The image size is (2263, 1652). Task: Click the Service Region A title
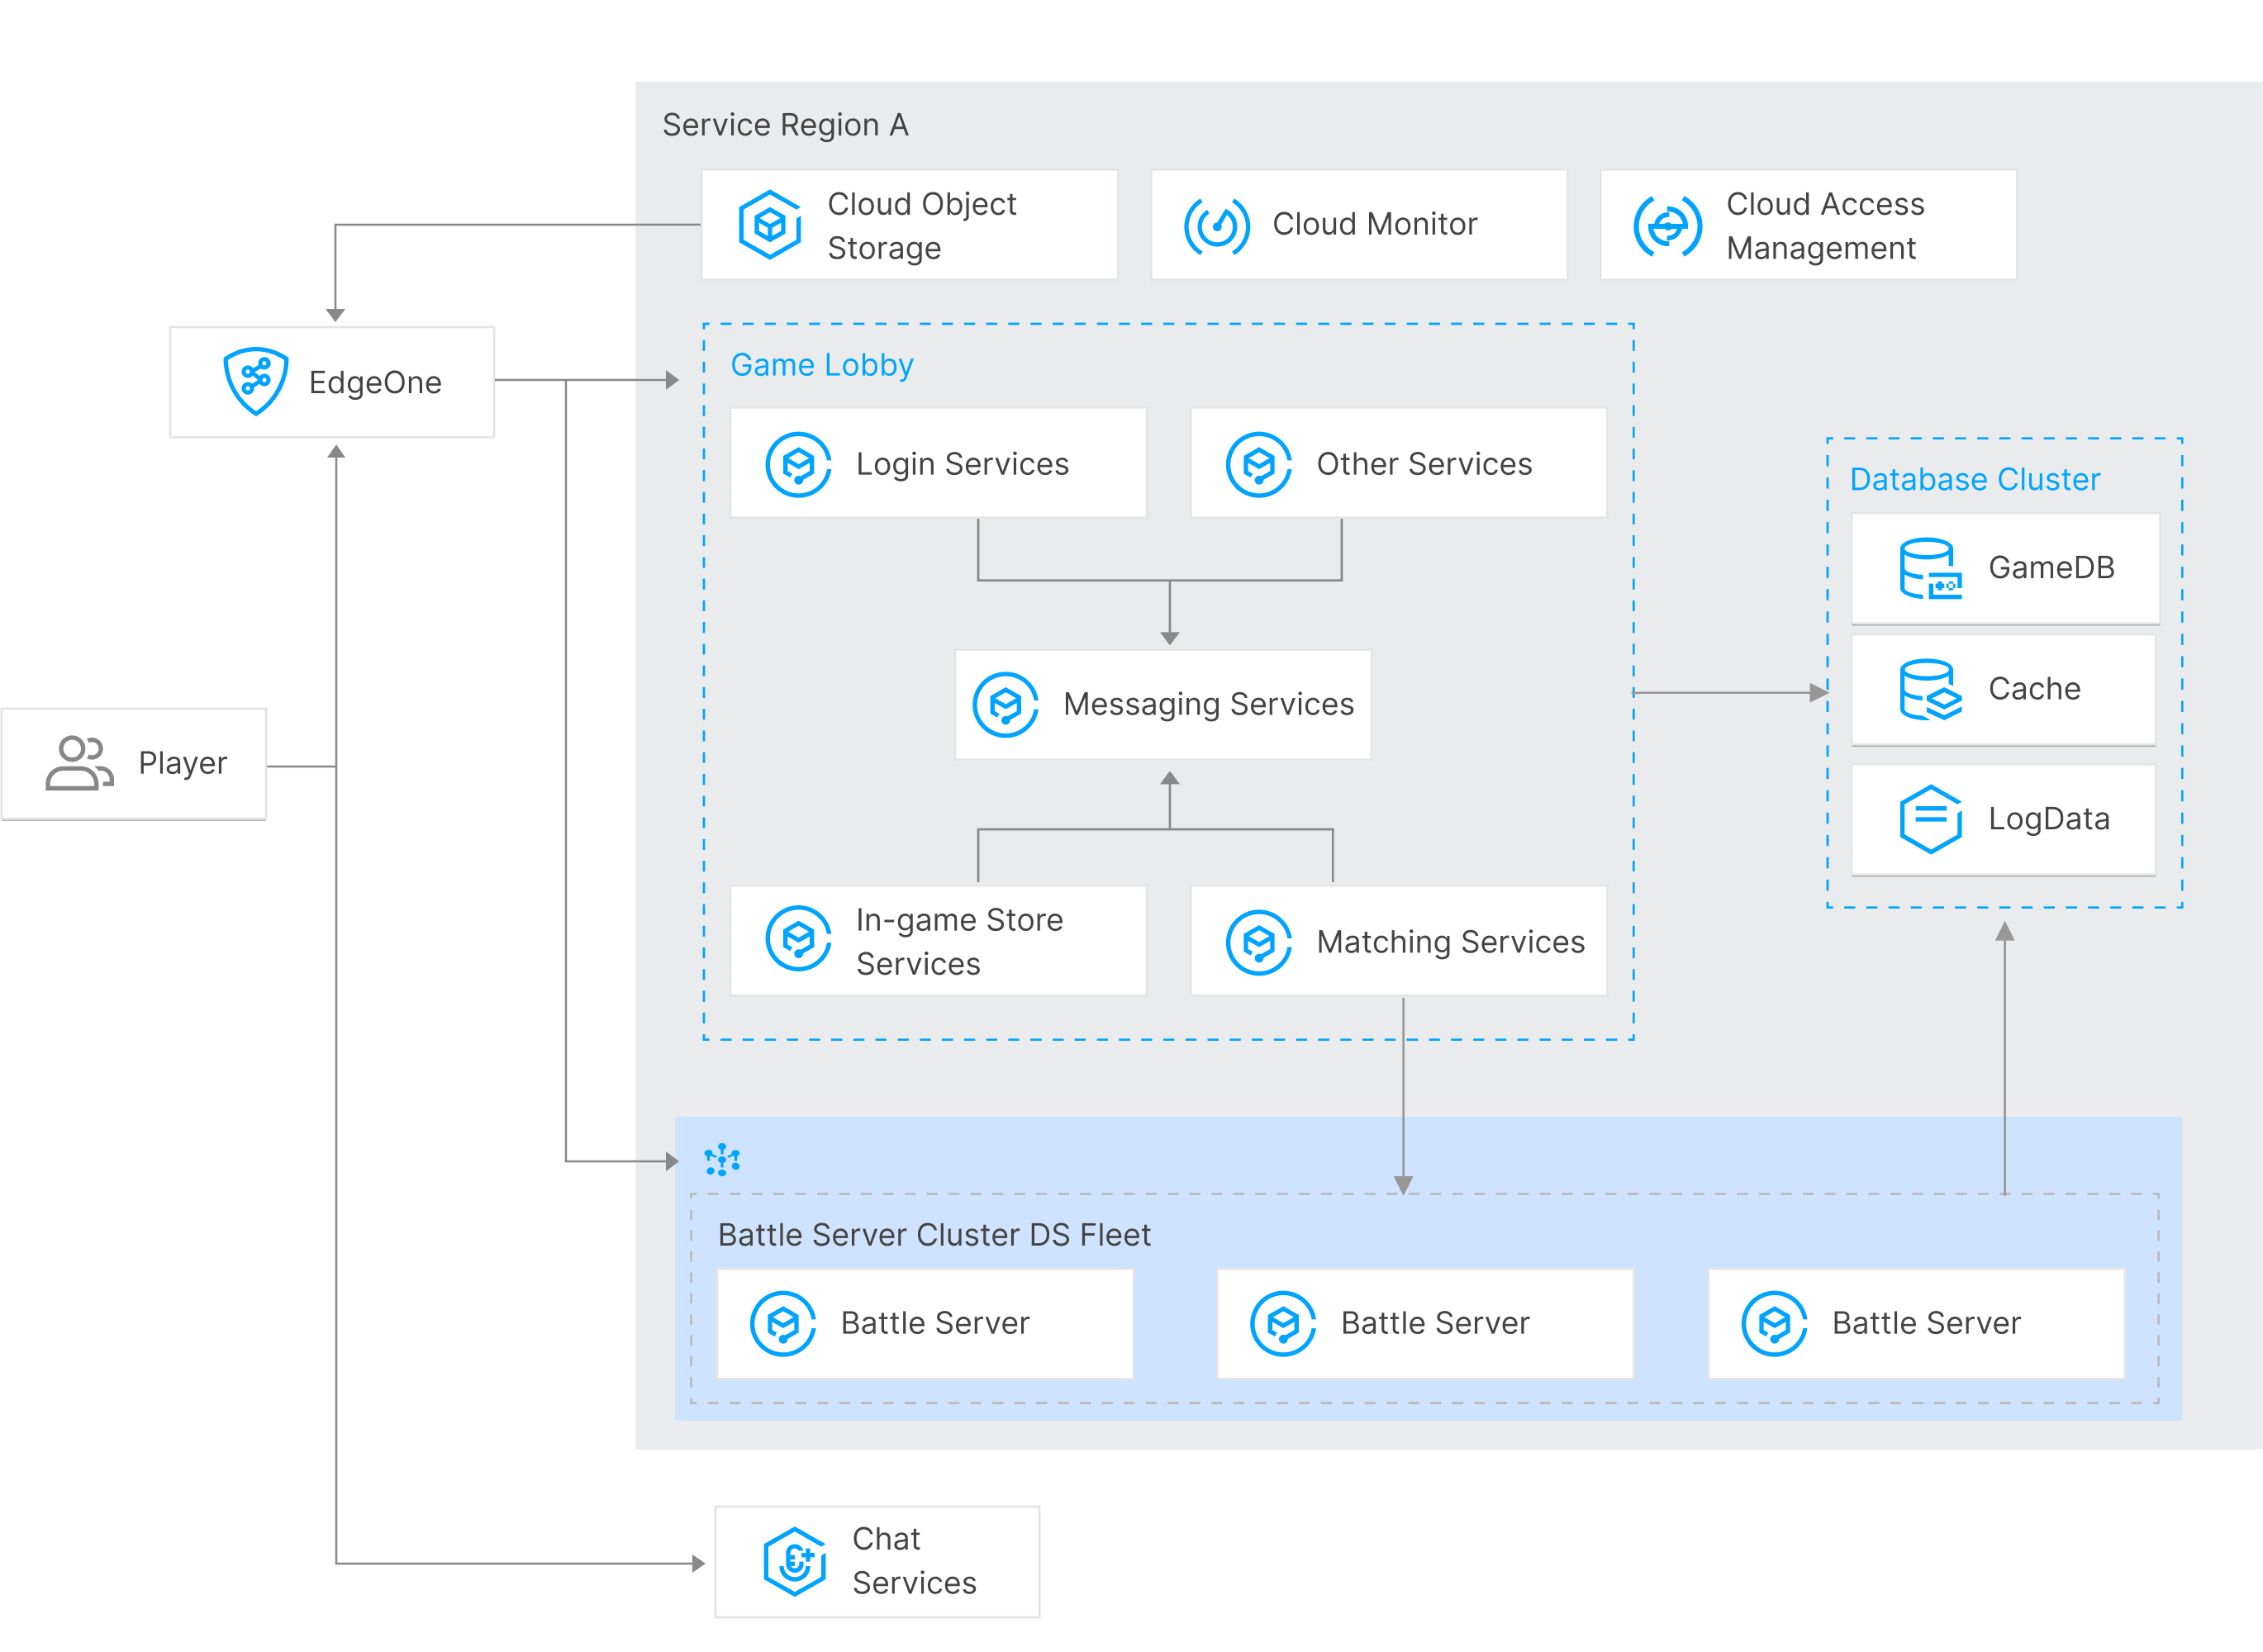point(786,125)
